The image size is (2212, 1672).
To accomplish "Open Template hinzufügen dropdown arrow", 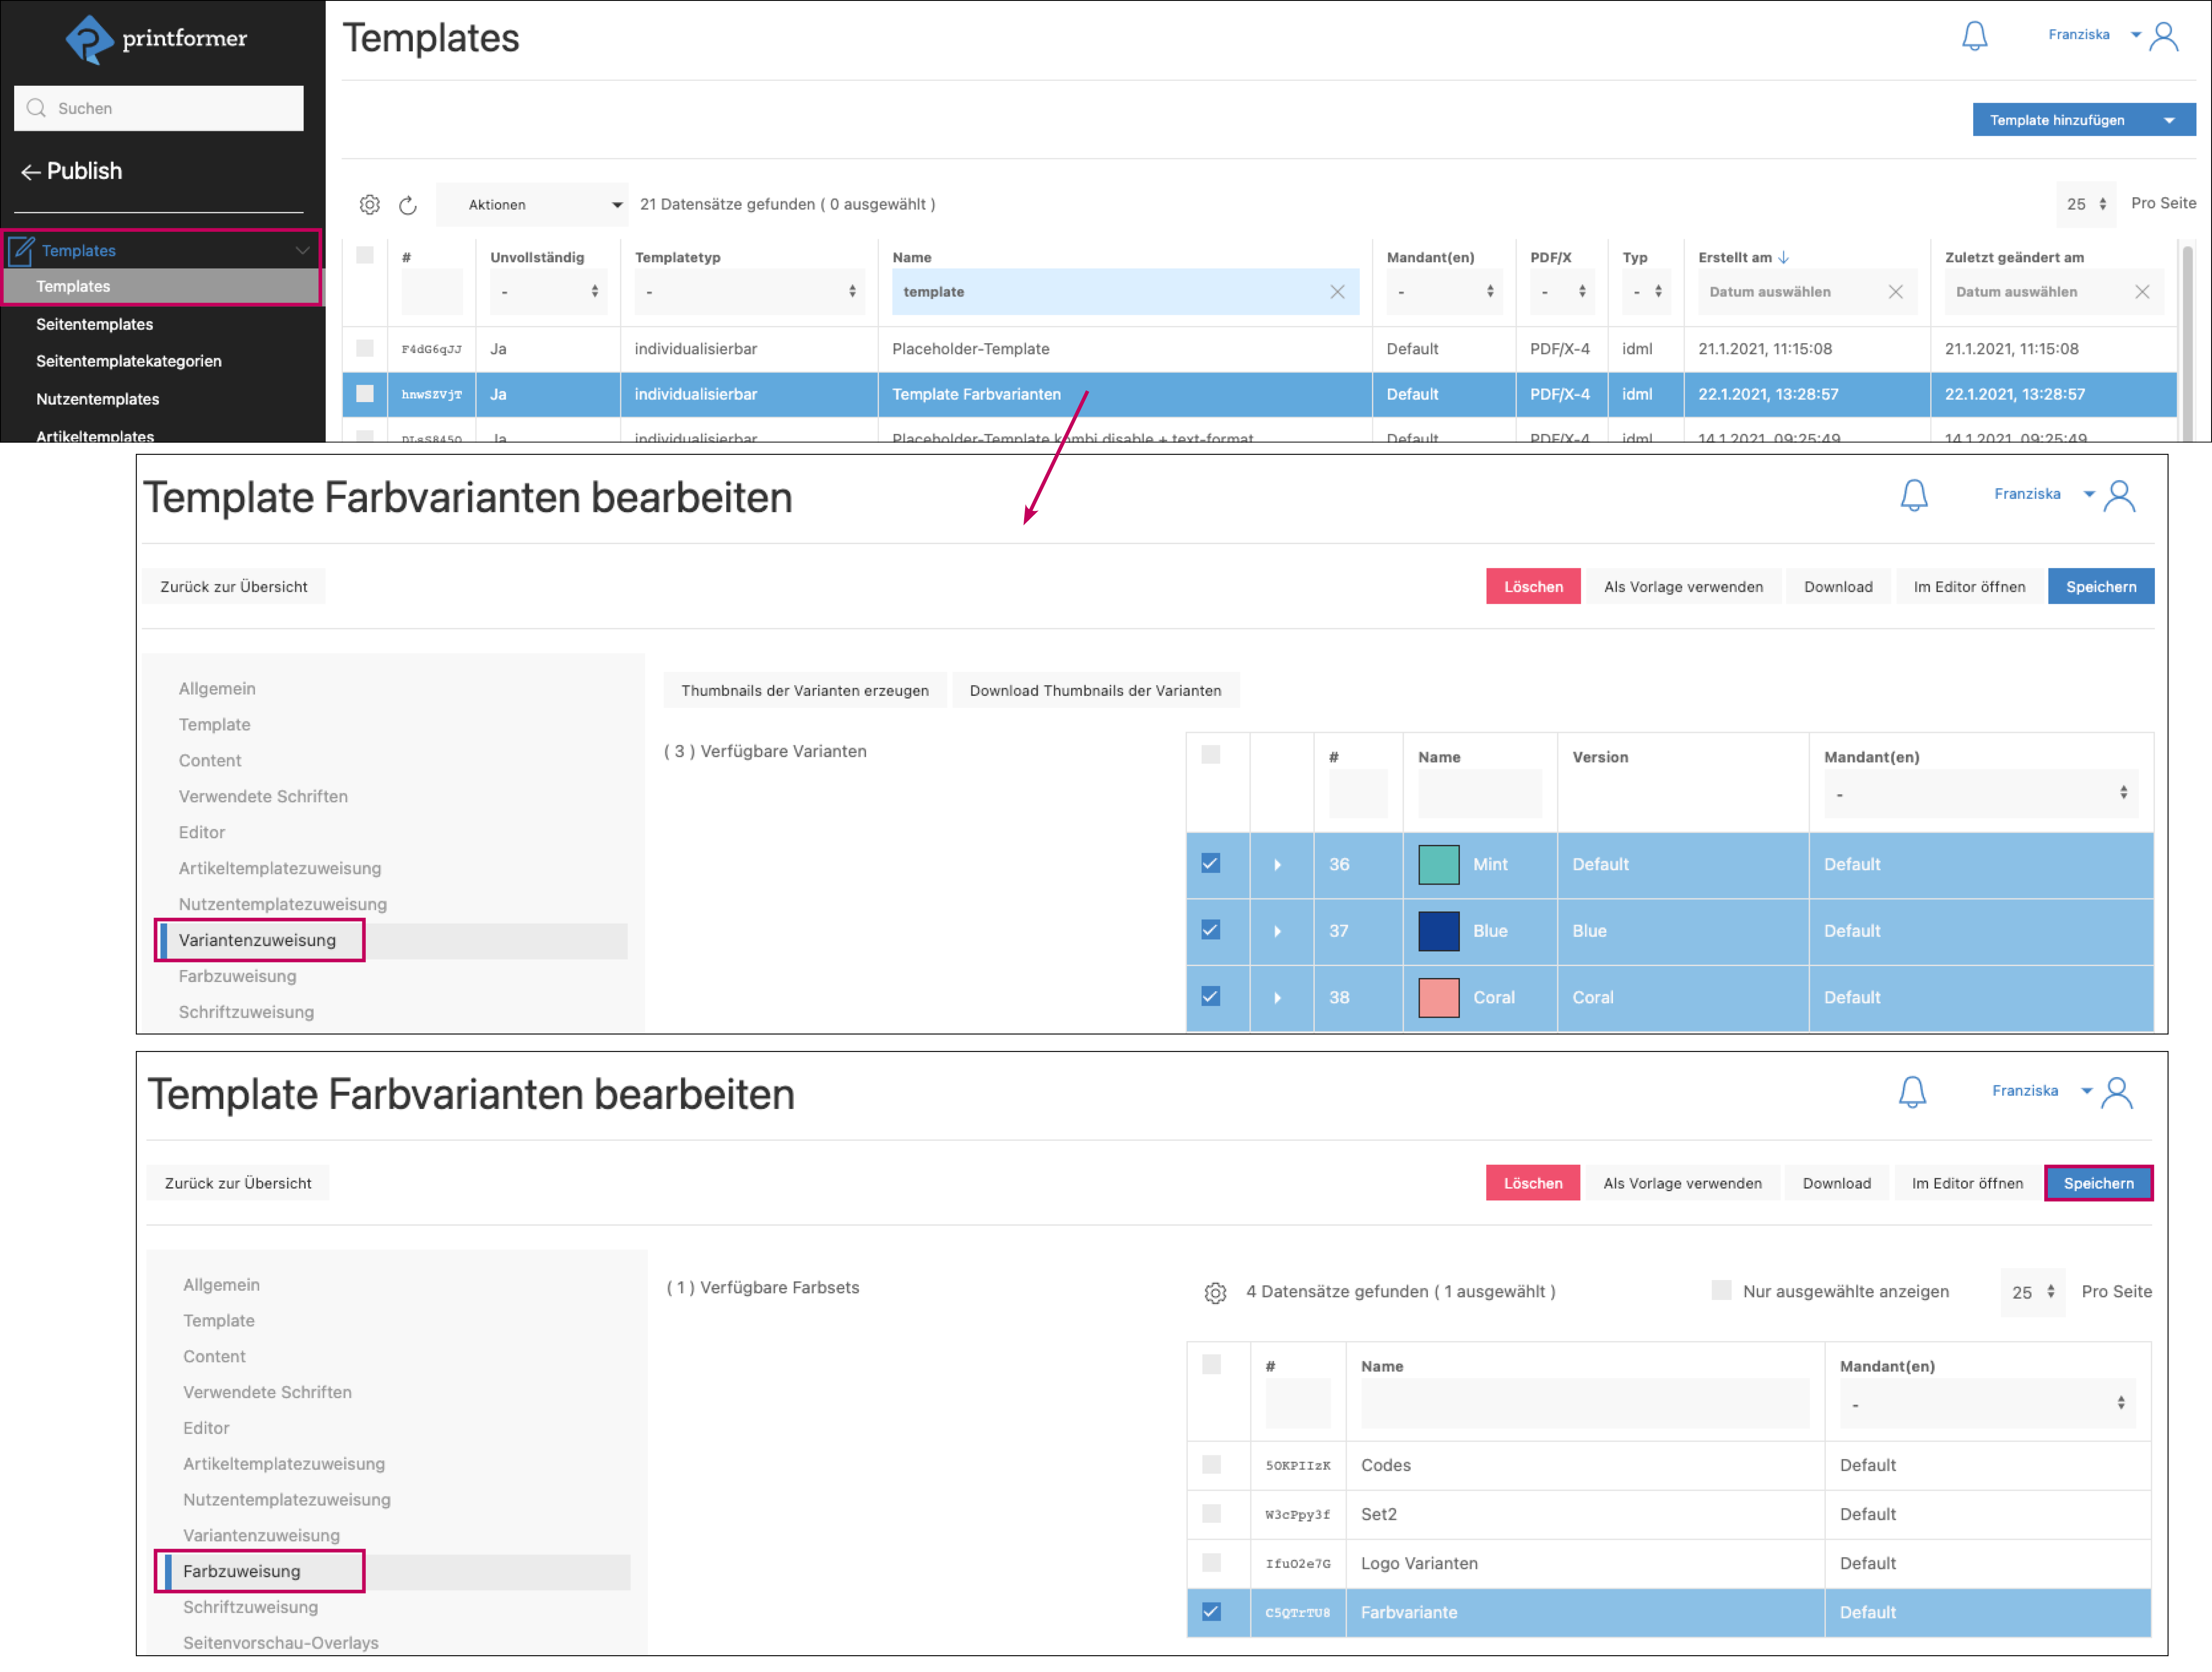I will (x=2168, y=120).
